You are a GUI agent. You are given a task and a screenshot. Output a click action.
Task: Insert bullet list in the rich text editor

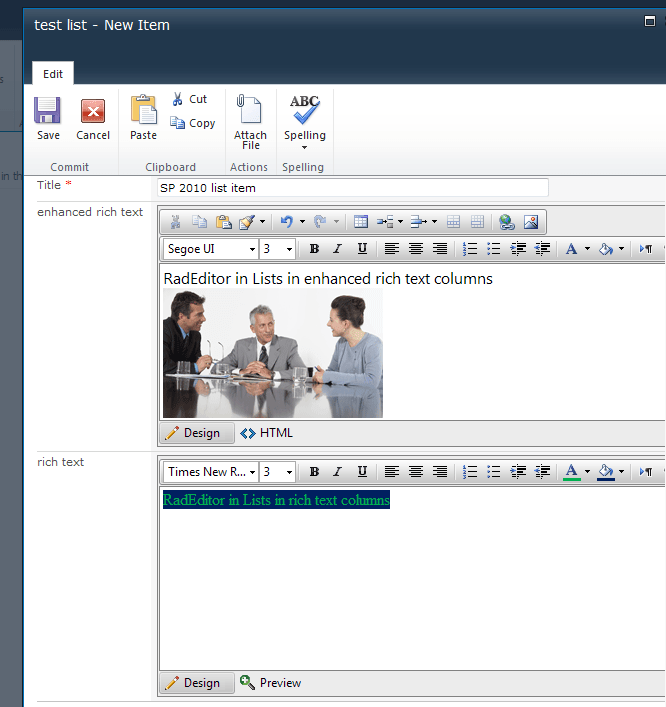point(494,472)
